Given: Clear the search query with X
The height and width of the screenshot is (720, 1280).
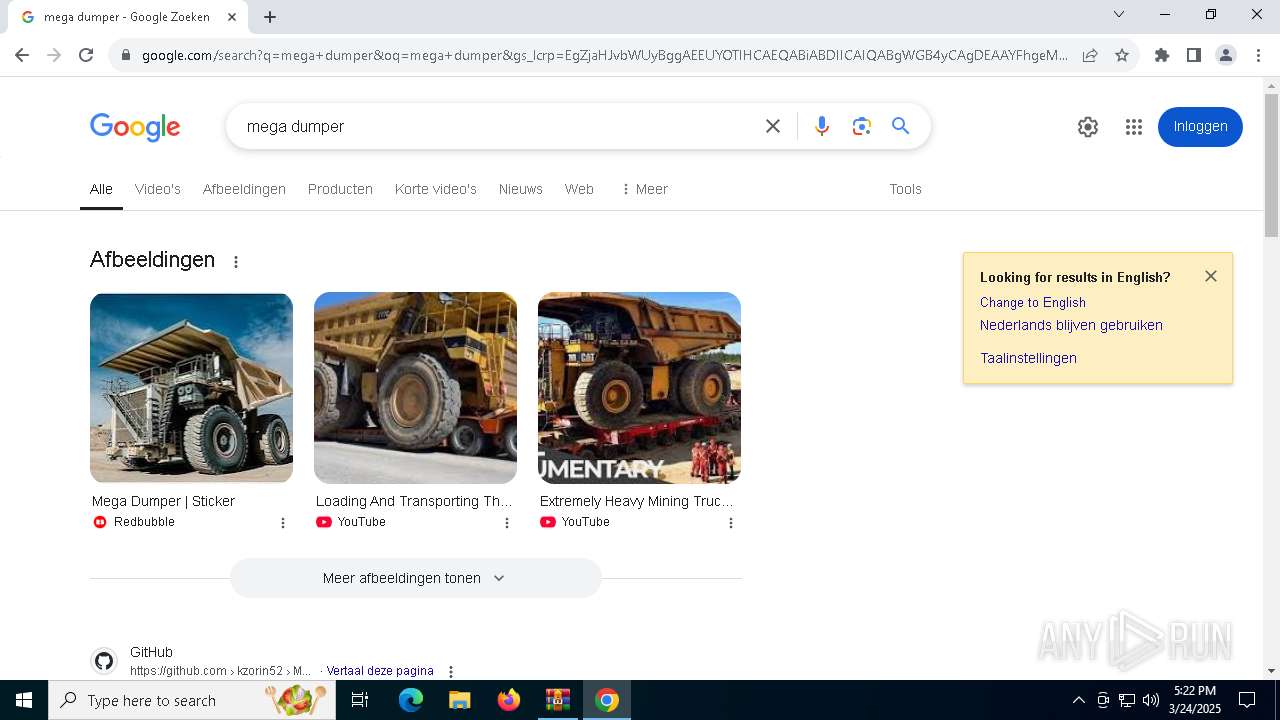Looking at the screenshot, I should [773, 126].
